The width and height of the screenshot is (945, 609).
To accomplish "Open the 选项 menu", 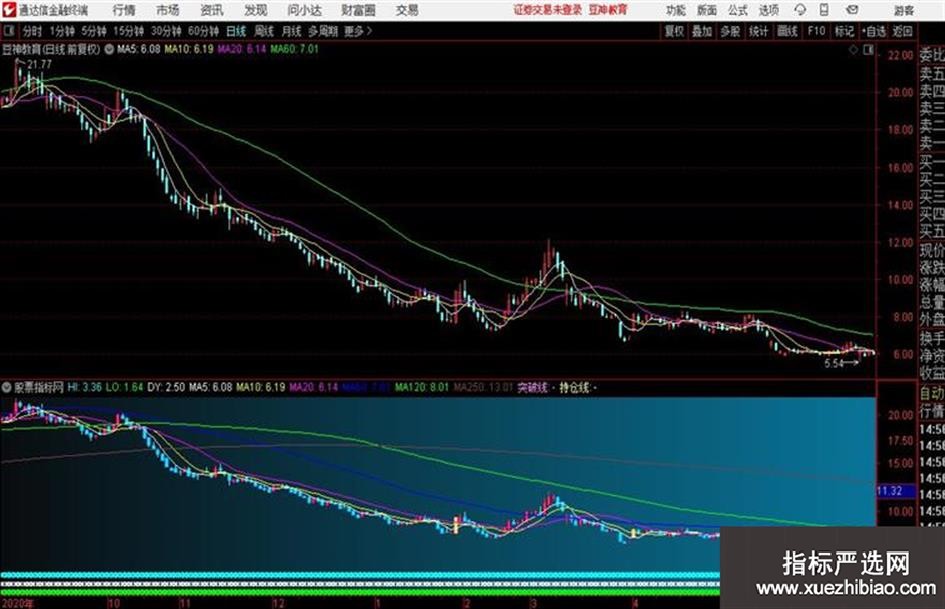I will click(x=769, y=10).
